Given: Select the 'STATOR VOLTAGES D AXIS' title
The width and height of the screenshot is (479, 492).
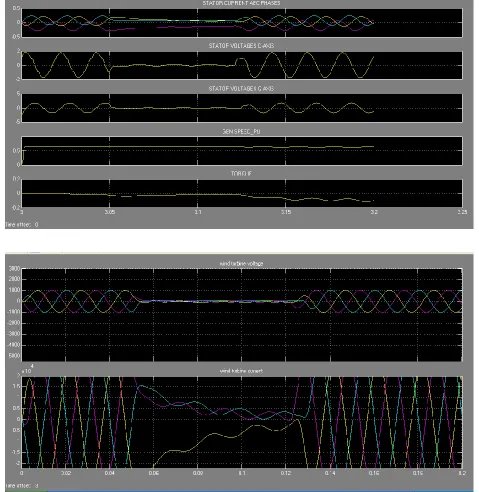Looking at the screenshot, I should point(241,46).
